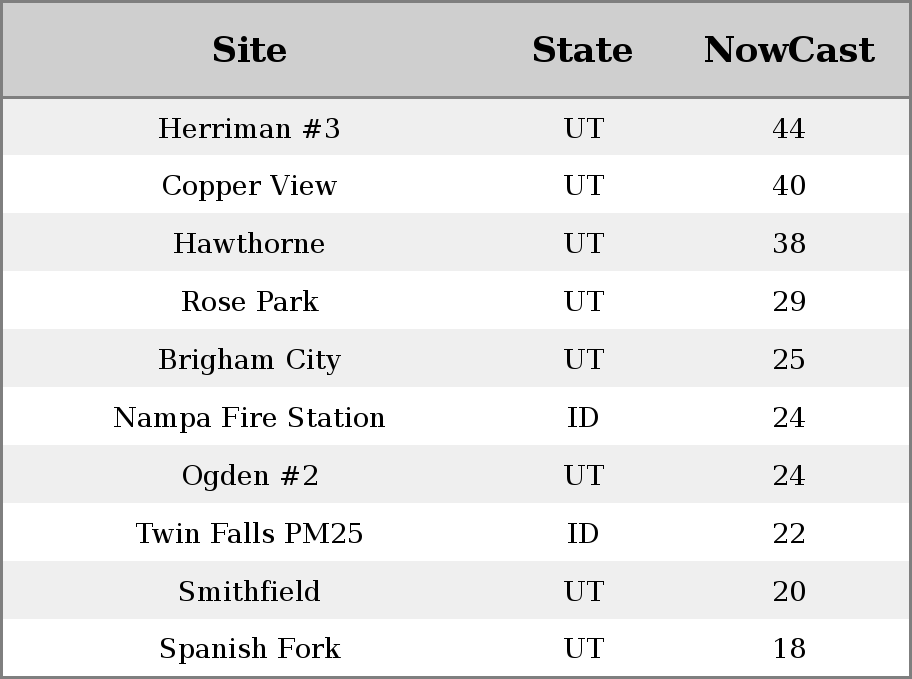Select the Ogden #2 site cell
The height and width of the screenshot is (679, 912).
pos(249,475)
